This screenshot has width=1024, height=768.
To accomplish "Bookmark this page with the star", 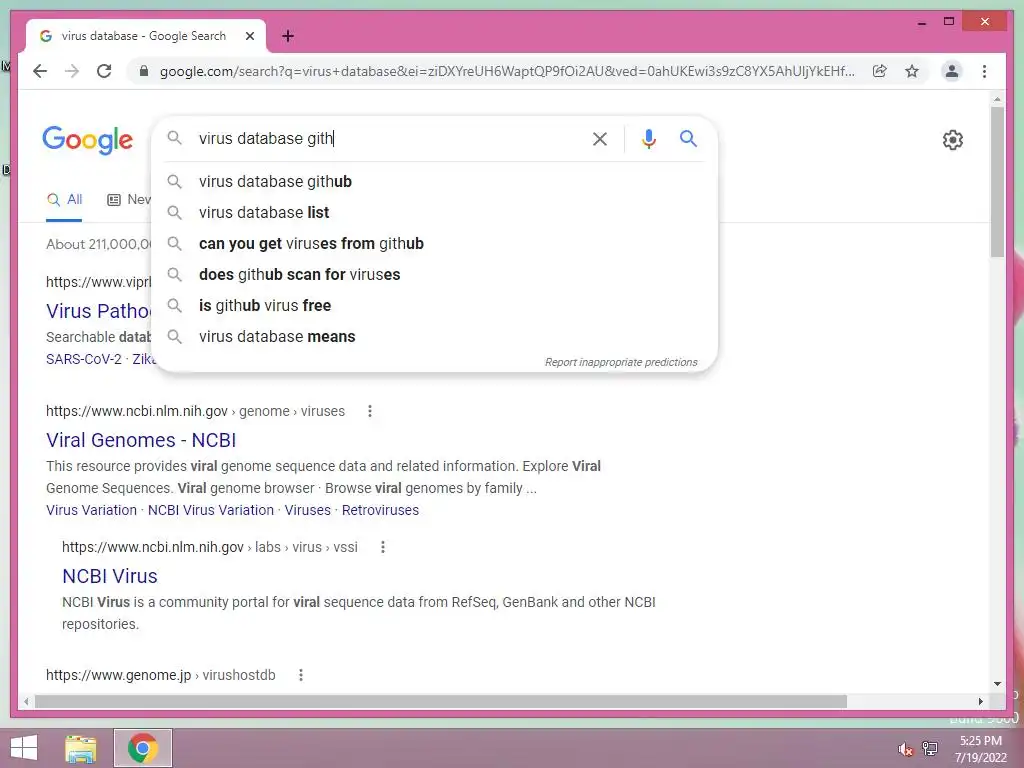I will tap(912, 71).
